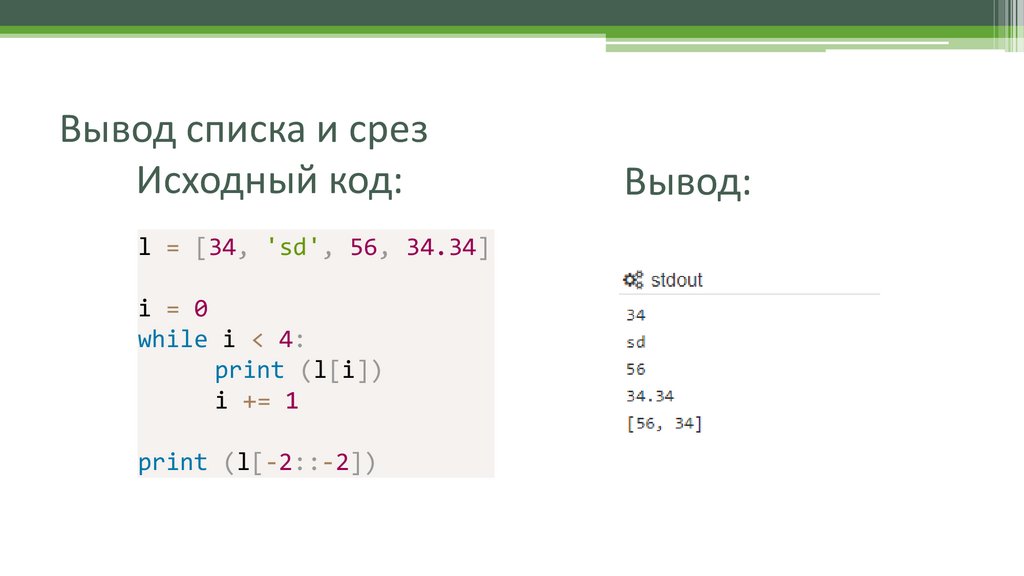The width and height of the screenshot is (1024, 576).
Task: Click the heading 'Вывод:'
Action: tap(688, 182)
